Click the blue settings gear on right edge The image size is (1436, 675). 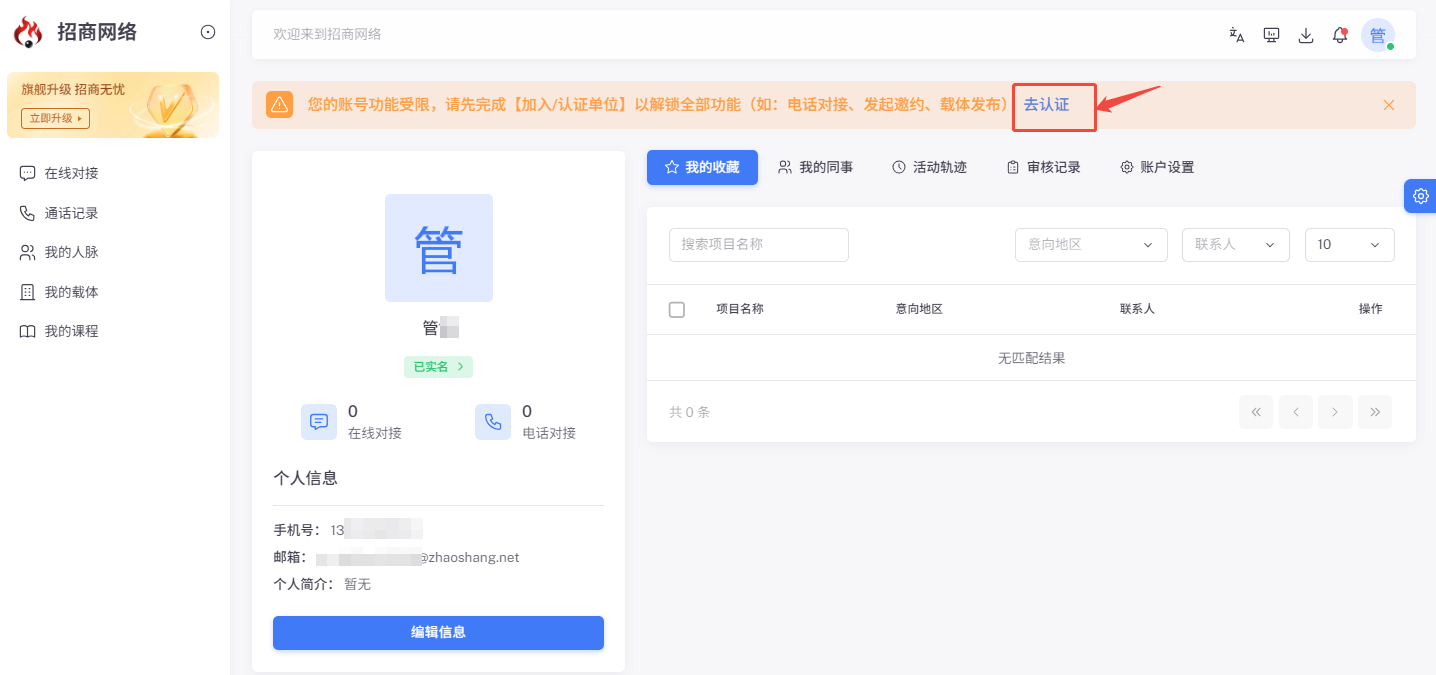tap(1420, 196)
